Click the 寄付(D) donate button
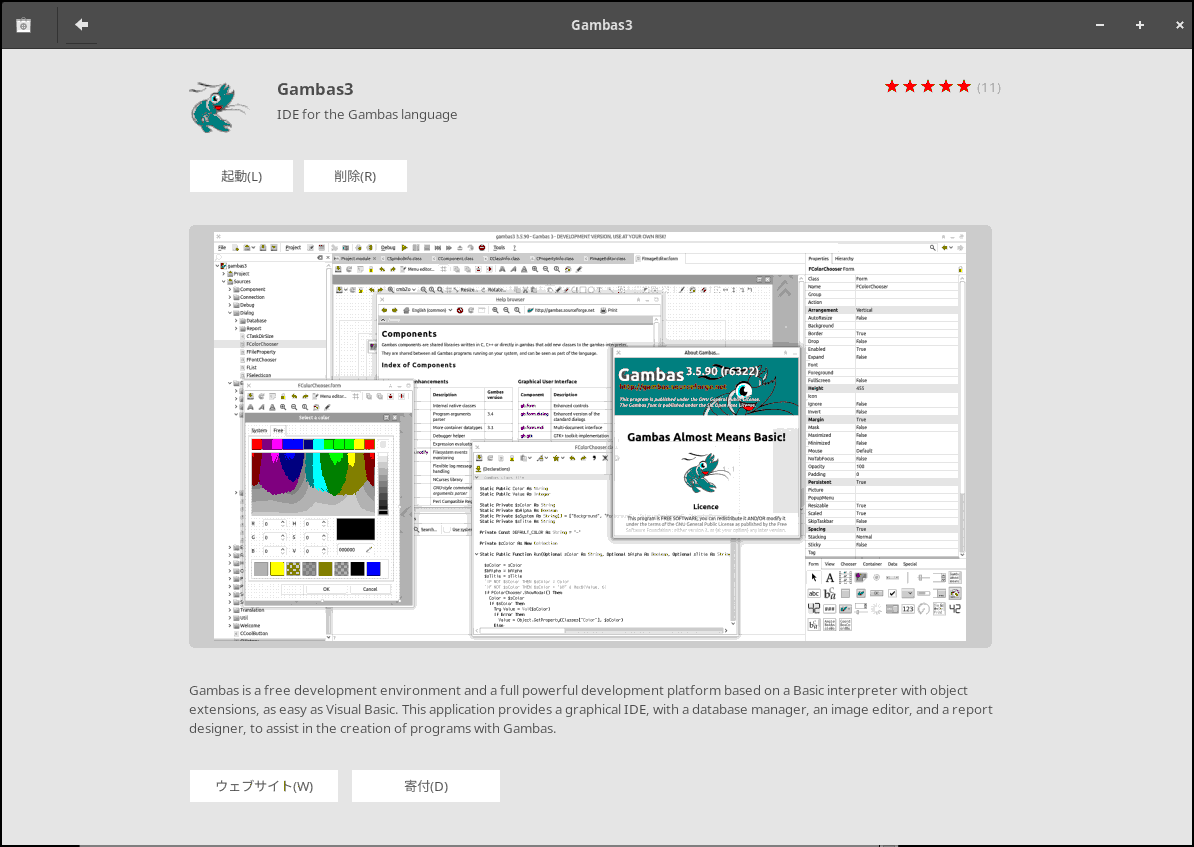This screenshot has height=847, width=1194. [426, 785]
